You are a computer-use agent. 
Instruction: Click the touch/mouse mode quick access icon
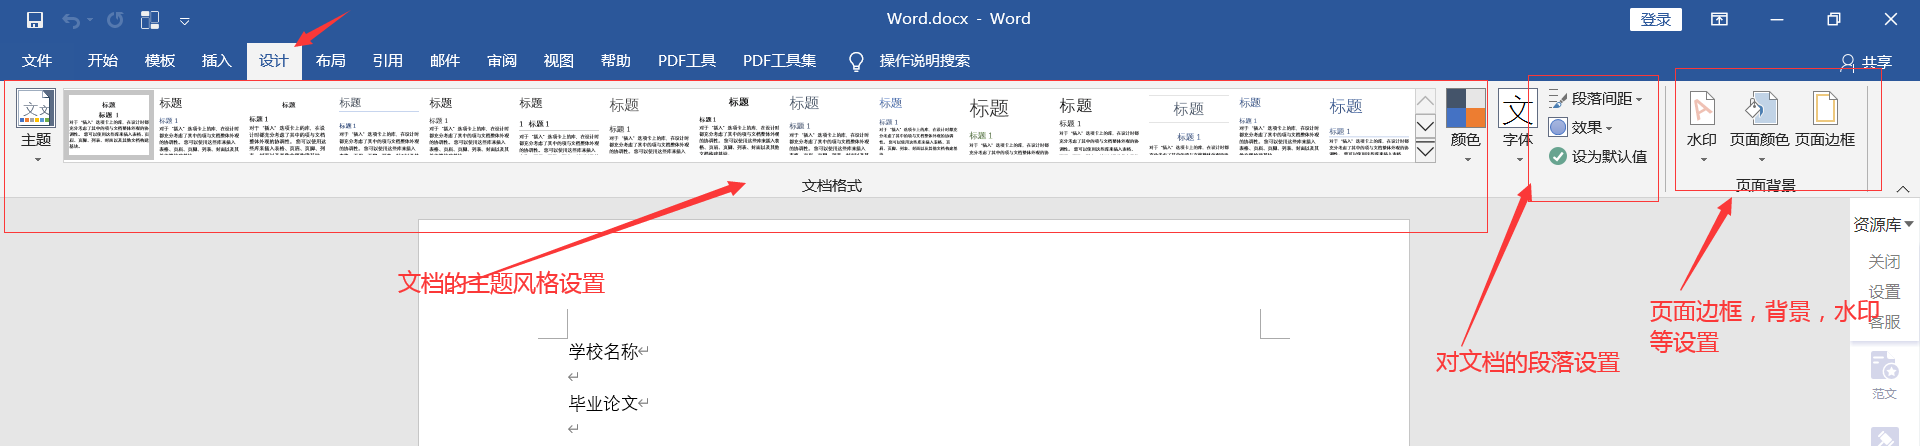150,20
